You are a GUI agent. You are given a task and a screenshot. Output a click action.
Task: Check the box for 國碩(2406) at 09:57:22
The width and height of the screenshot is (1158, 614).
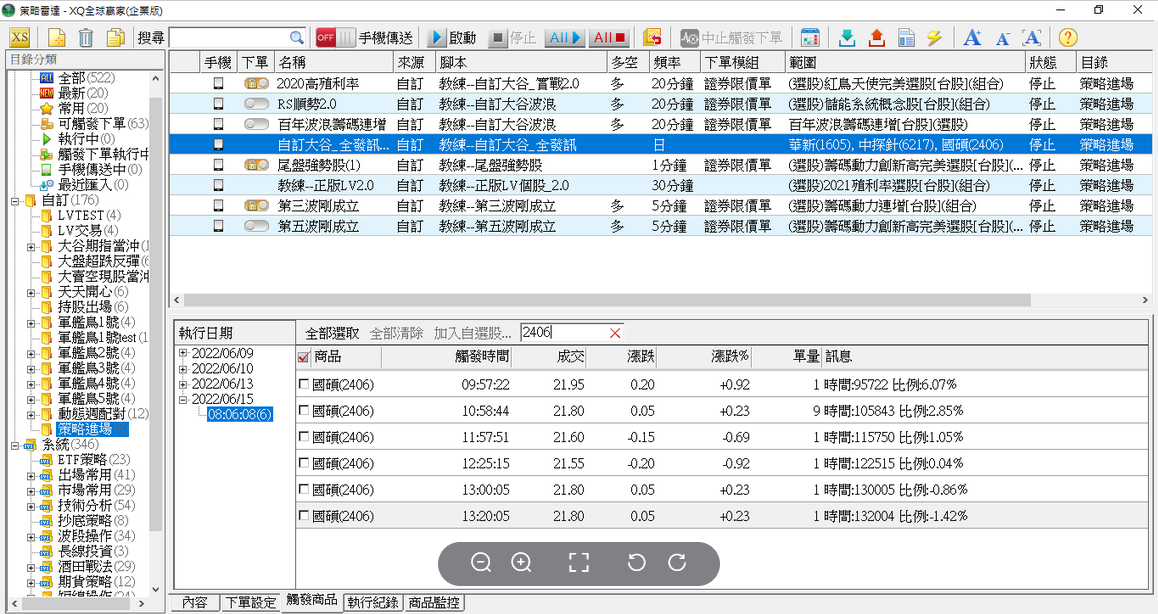coord(304,385)
